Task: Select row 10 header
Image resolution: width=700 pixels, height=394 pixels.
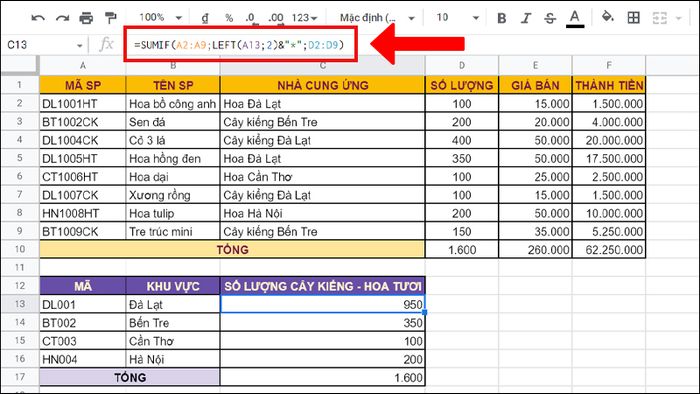Action: point(20,249)
